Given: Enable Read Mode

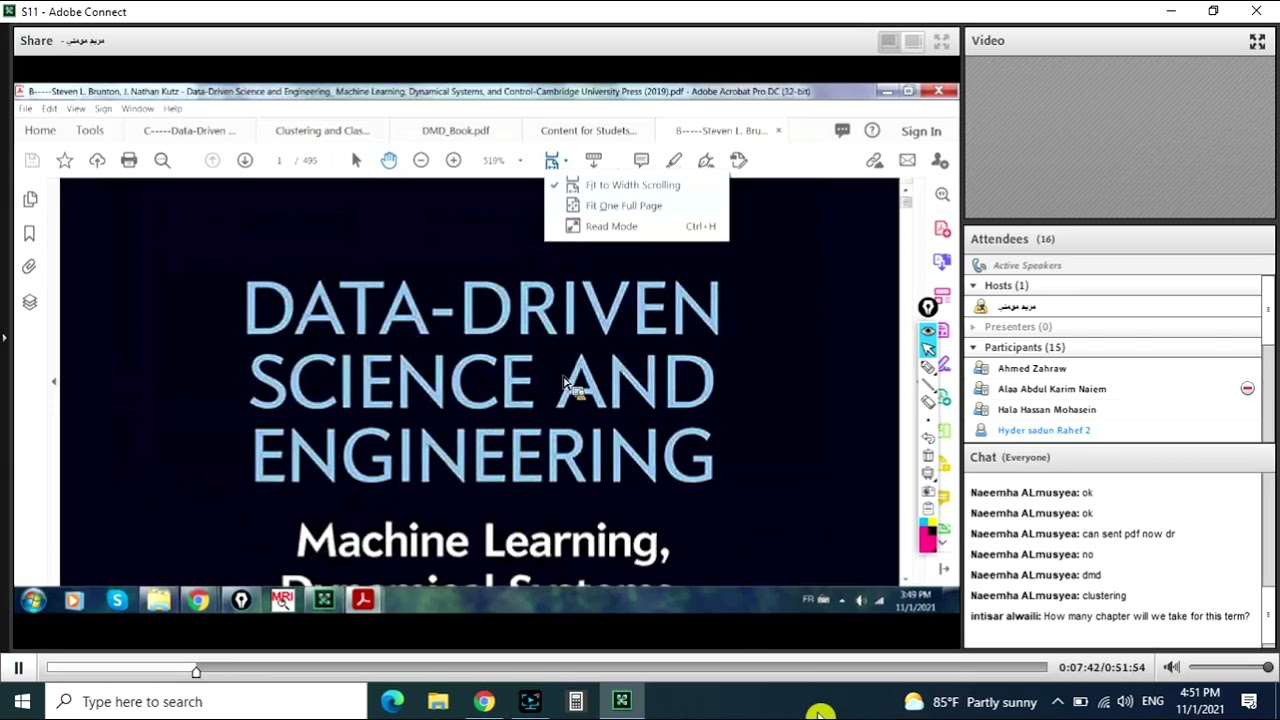Looking at the screenshot, I should [637, 226].
